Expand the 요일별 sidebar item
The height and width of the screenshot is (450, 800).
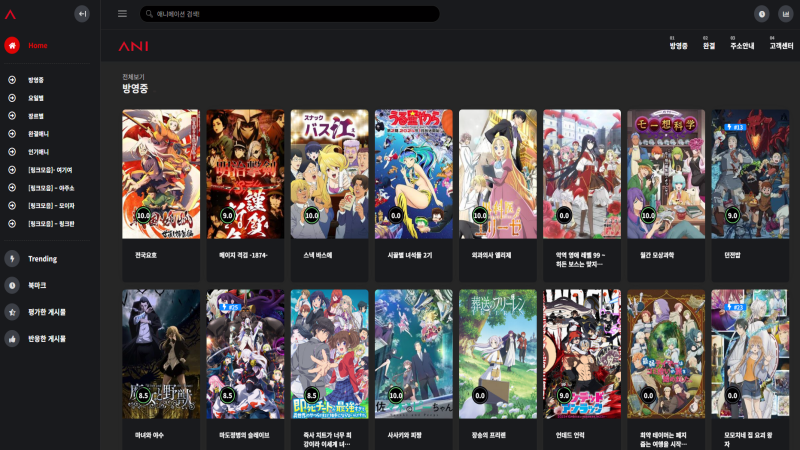pyautogui.click(x=36, y=98)
